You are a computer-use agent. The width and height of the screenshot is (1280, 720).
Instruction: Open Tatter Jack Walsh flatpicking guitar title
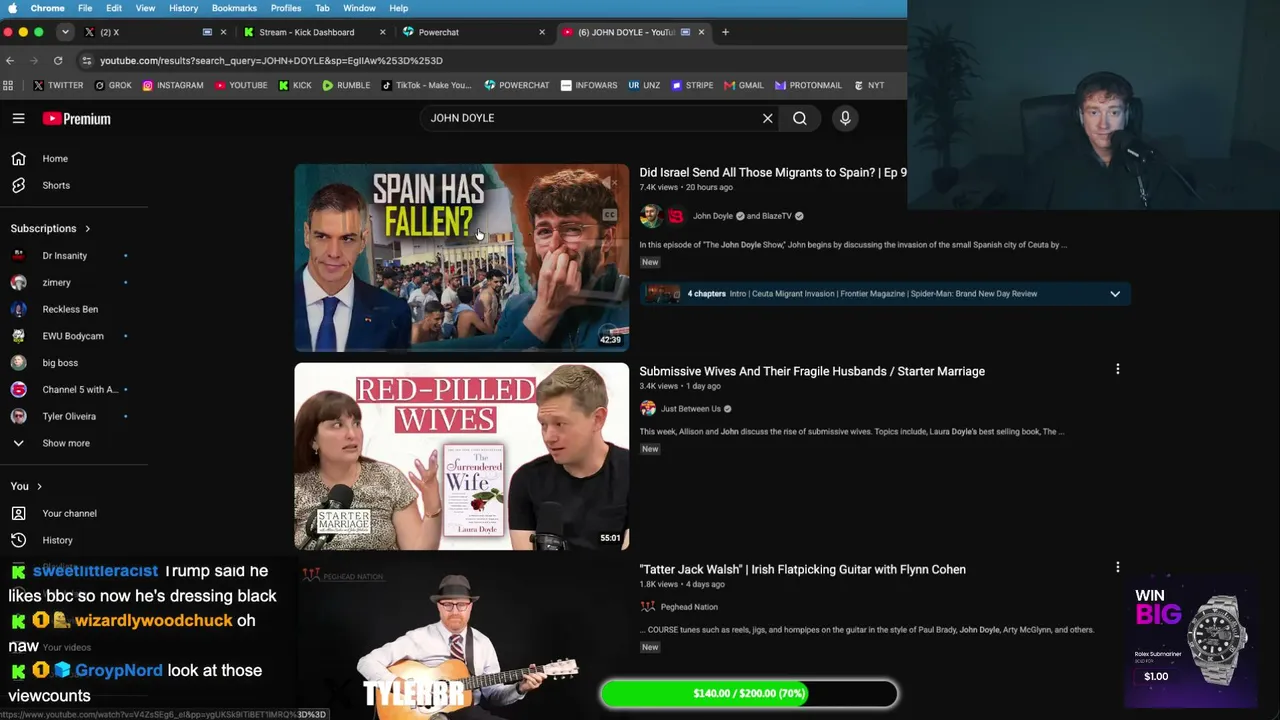coord(802,569)
